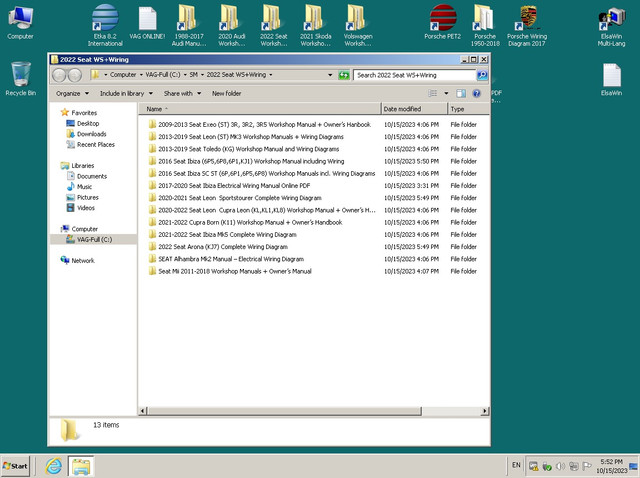Expand the SM breadcrumb arrow
The width and height of the screenshot is (640, 478).
(x=202, y=75)
